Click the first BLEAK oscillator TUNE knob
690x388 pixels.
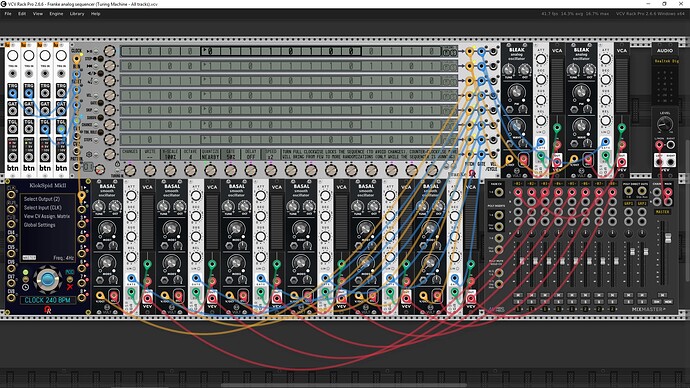[509, 70]
